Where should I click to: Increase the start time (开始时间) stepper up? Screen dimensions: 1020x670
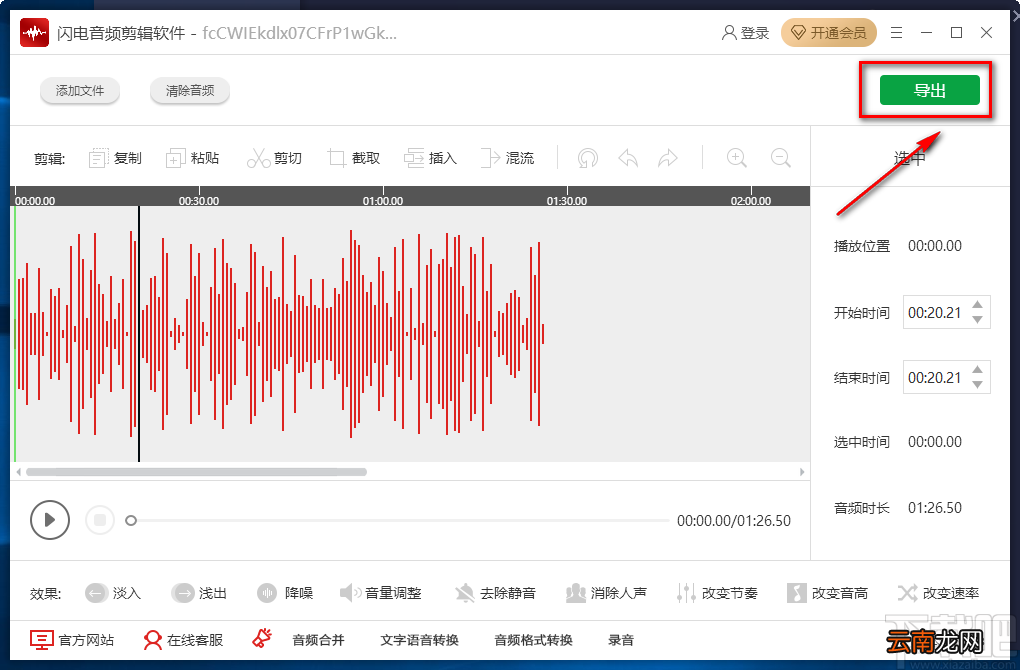click(977, 304)
